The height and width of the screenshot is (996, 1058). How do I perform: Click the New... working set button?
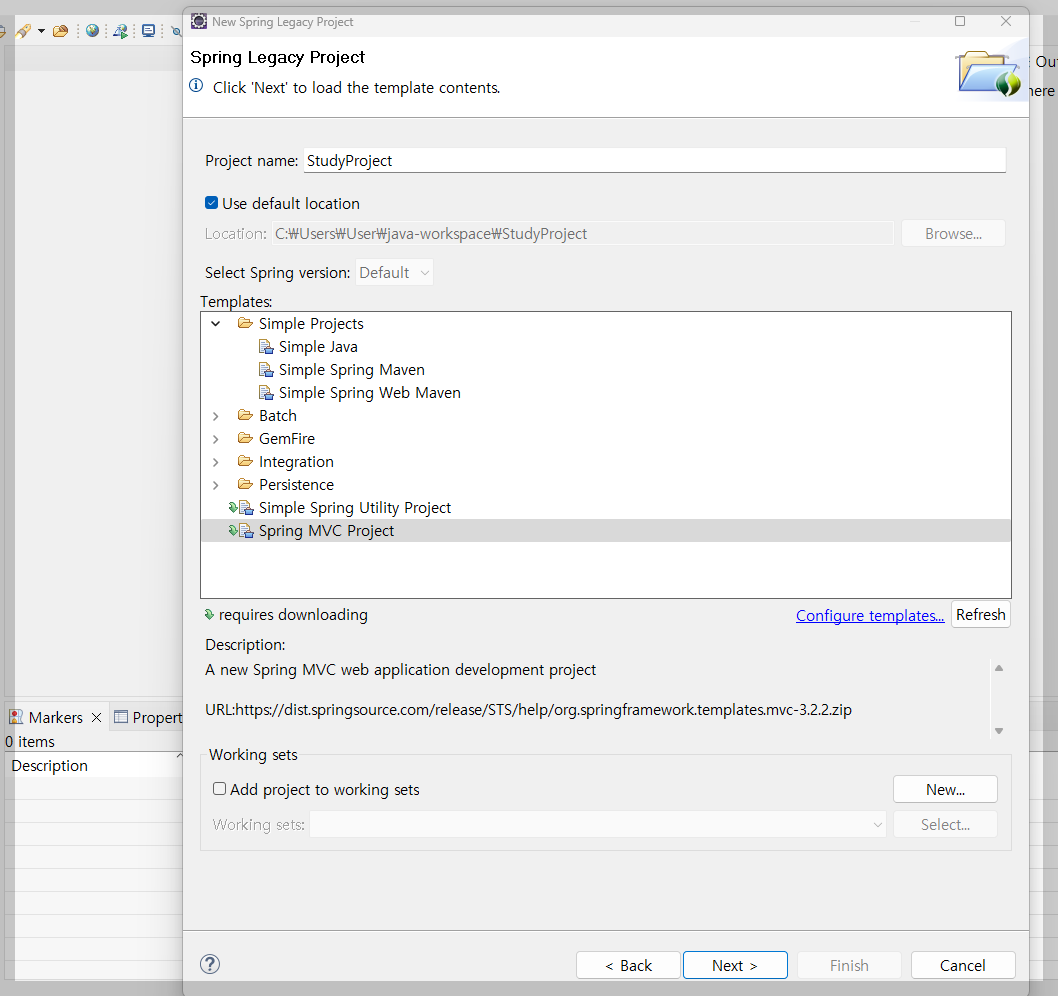tap(945, 789)
